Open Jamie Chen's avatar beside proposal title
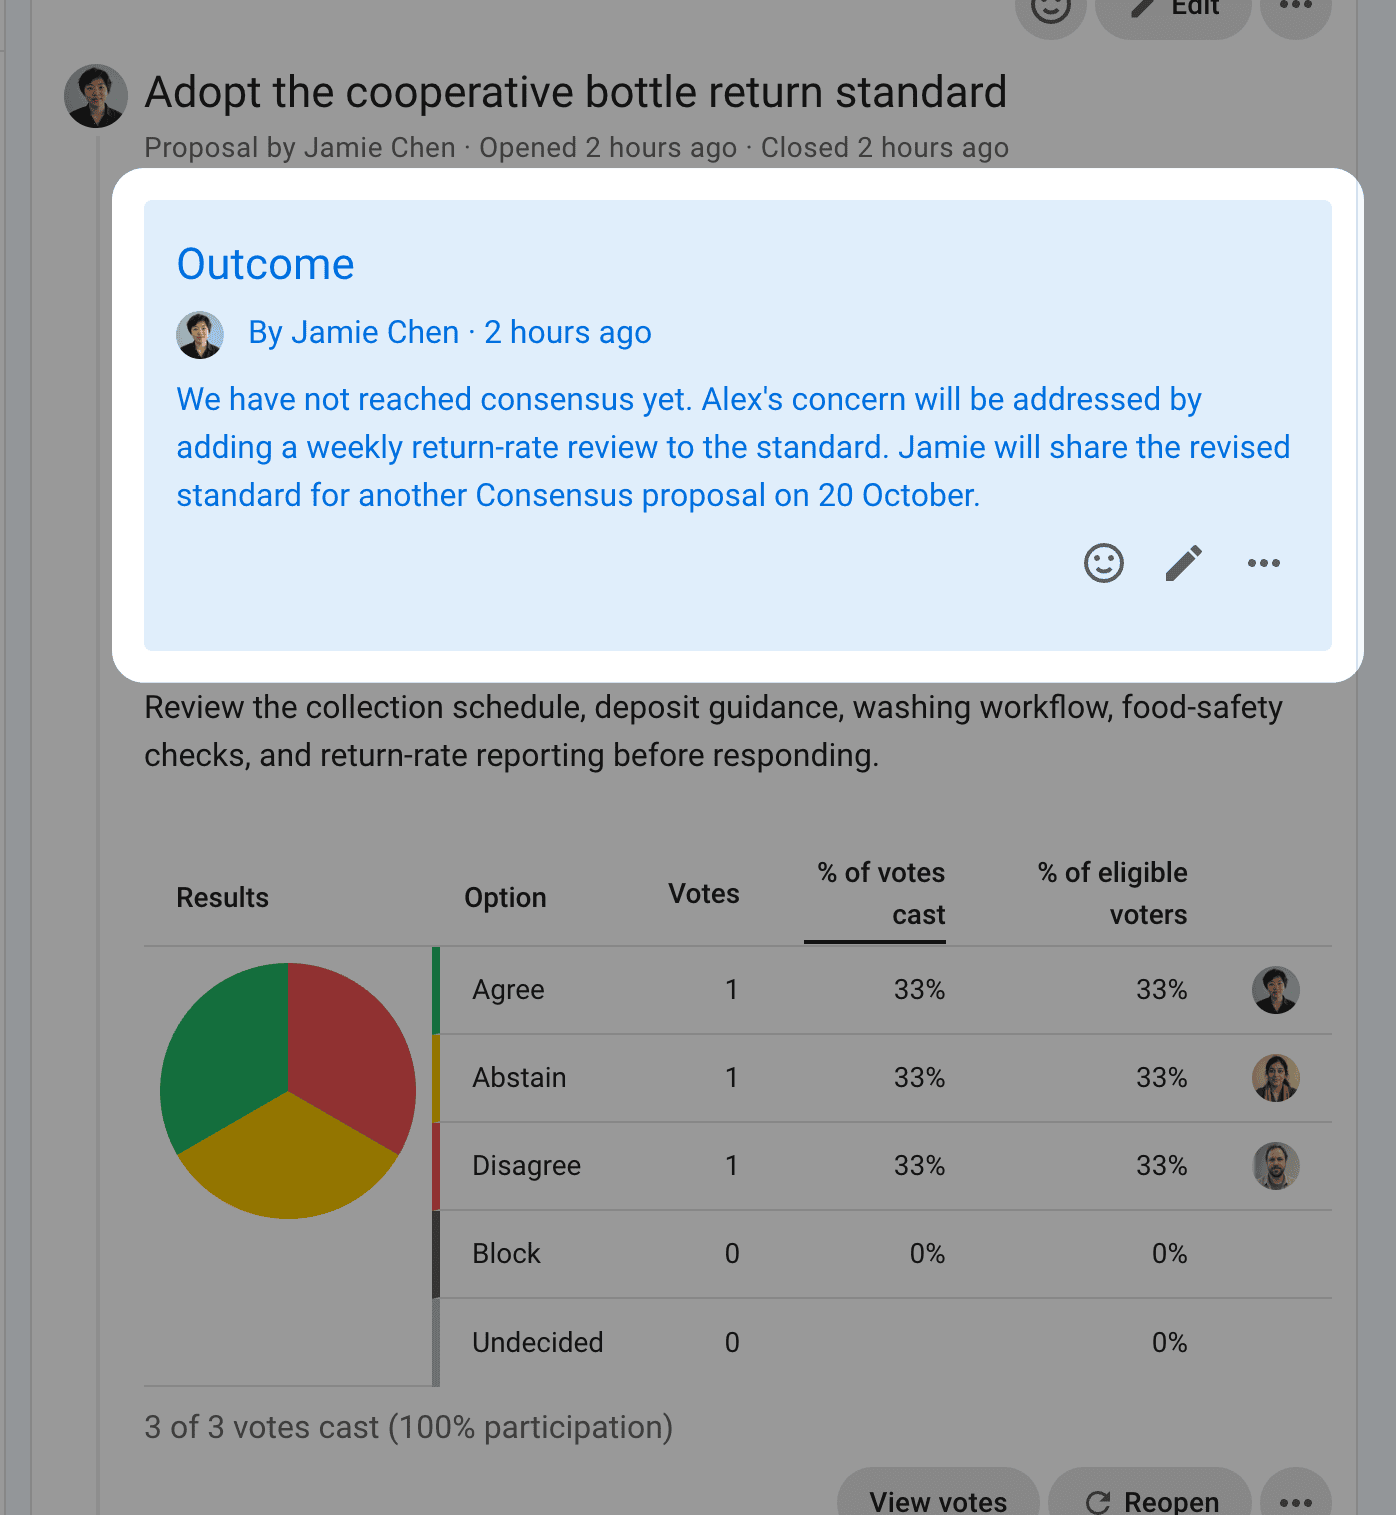Screen dimensions: 1396x1515 point(96,96)
